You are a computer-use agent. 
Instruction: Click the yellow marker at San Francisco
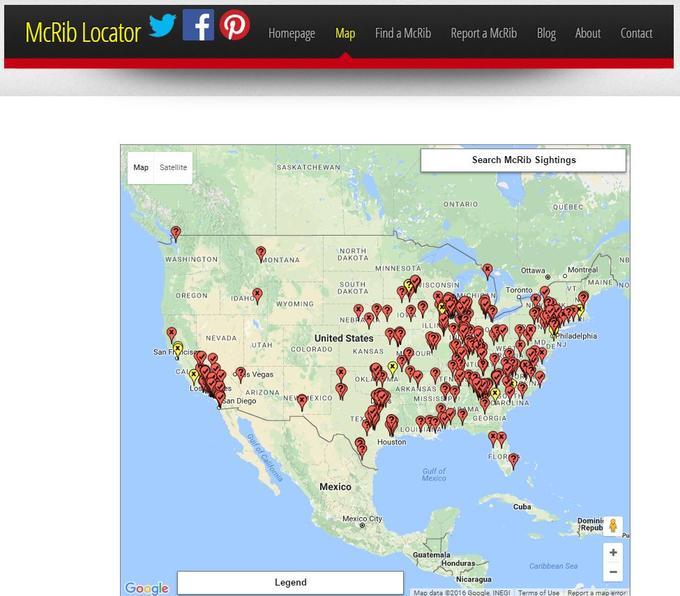click(177, 350)
